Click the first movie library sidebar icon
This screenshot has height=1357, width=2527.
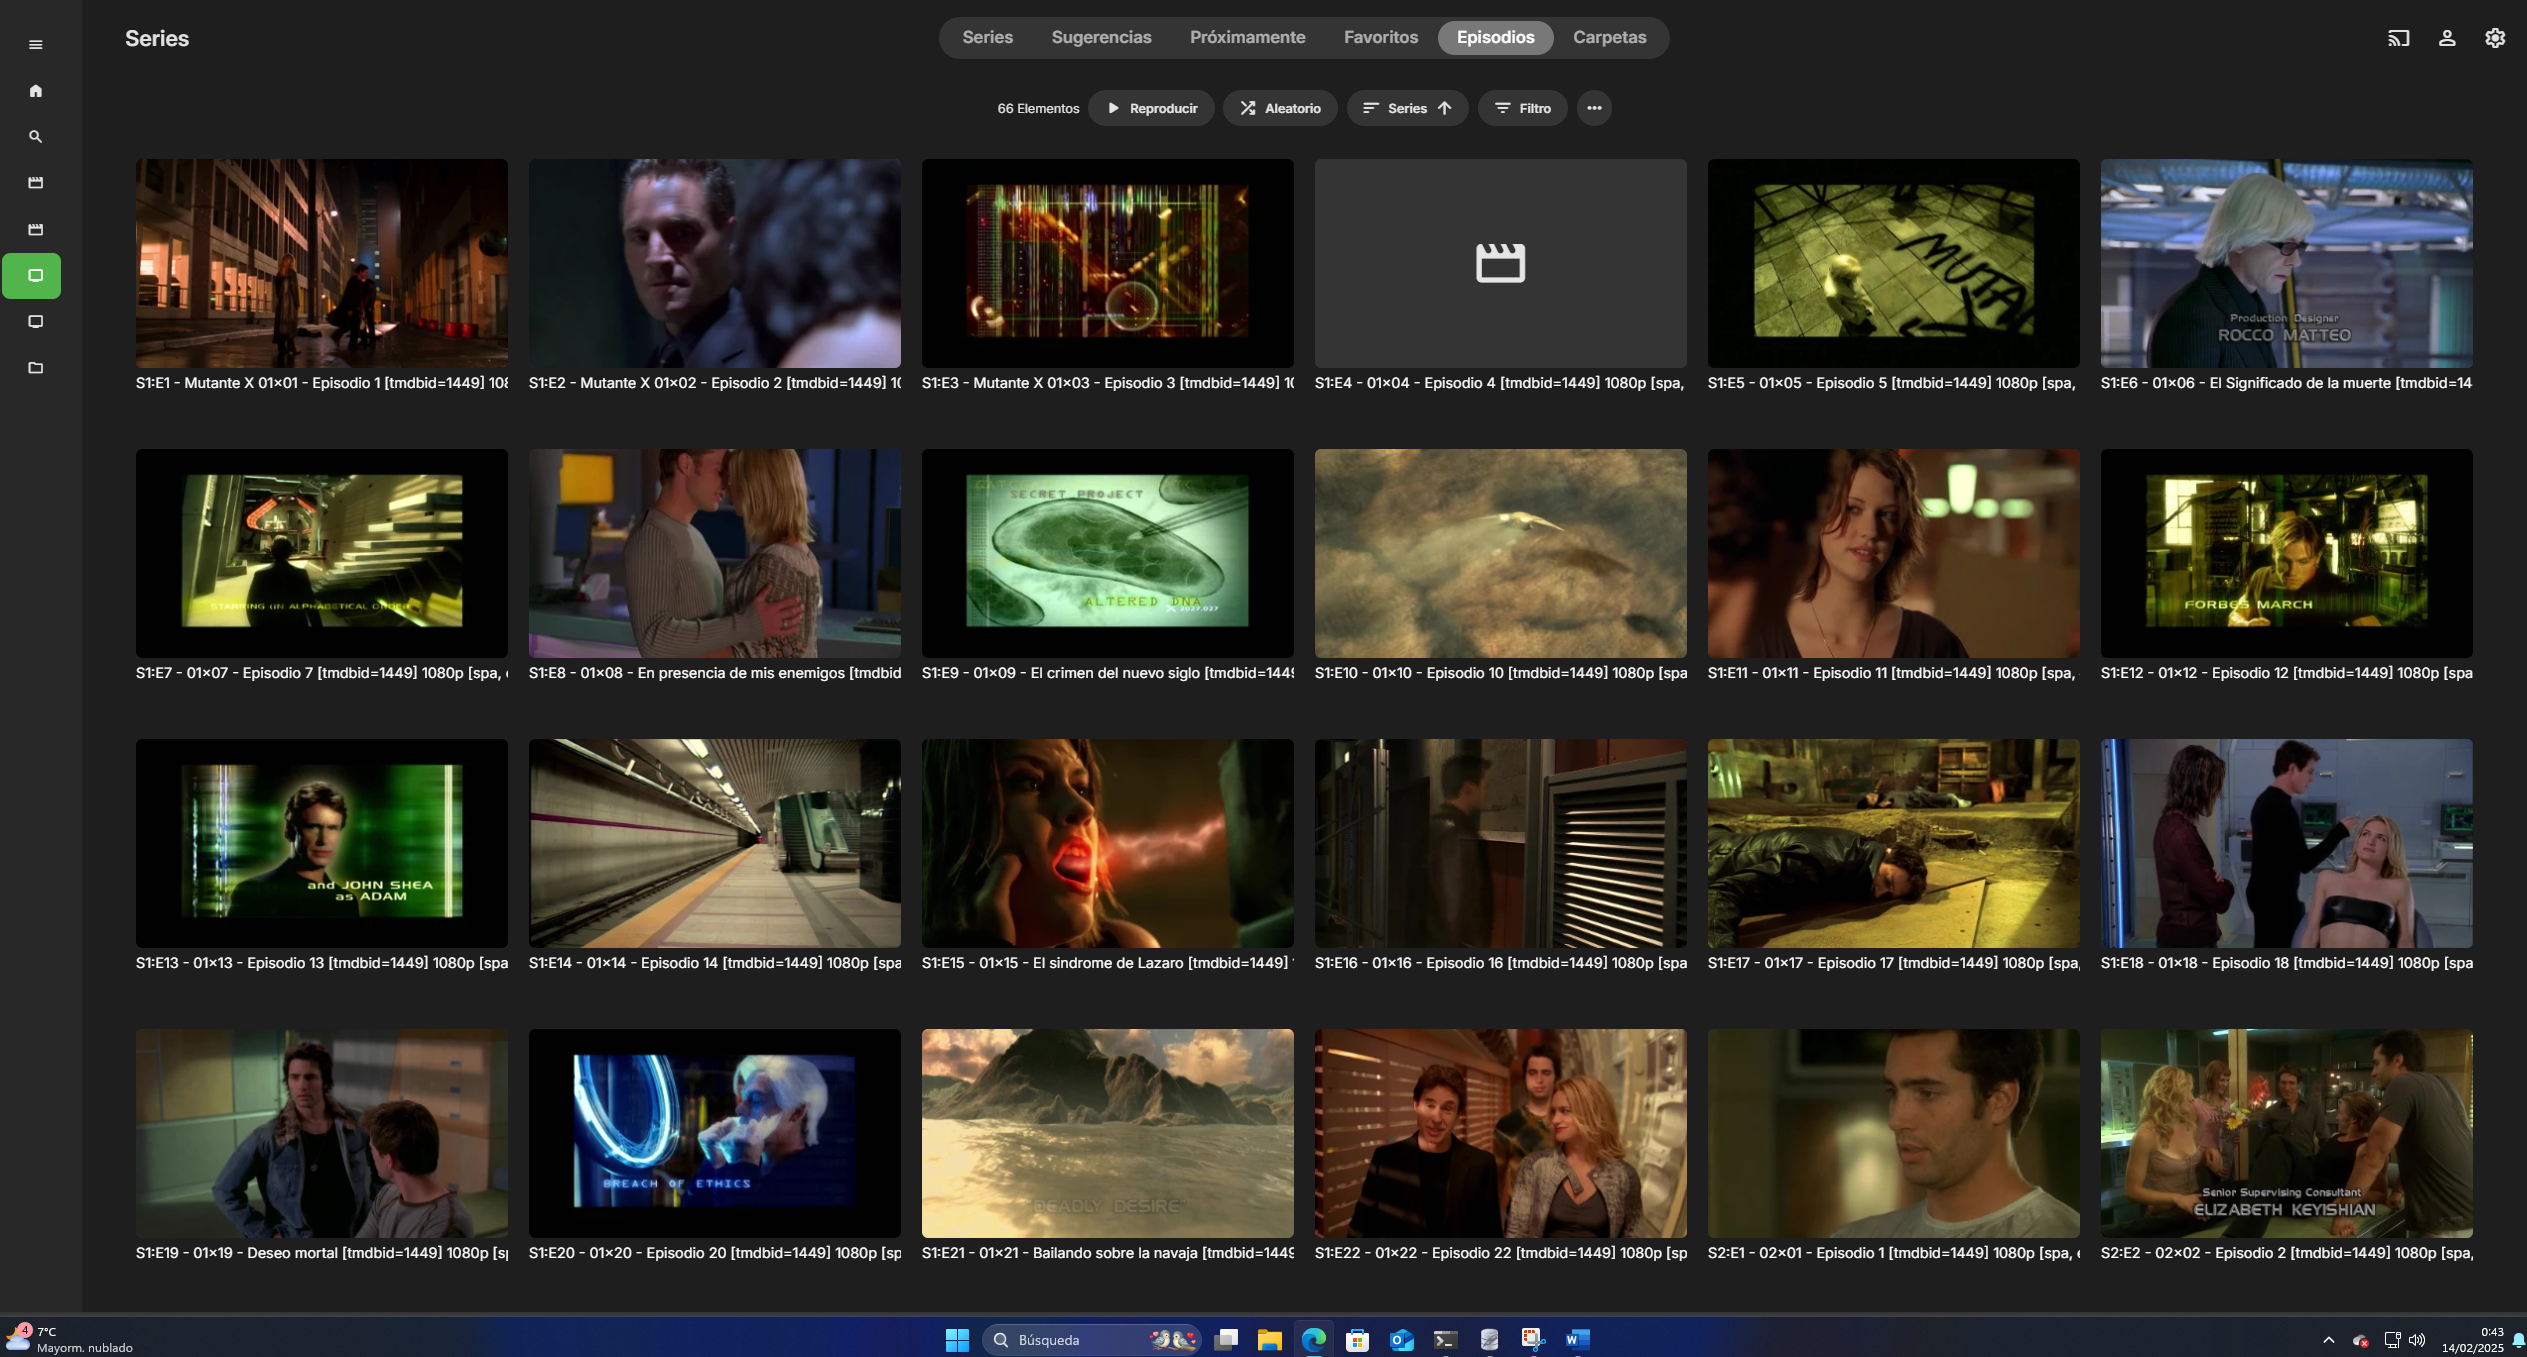point(36,183)
